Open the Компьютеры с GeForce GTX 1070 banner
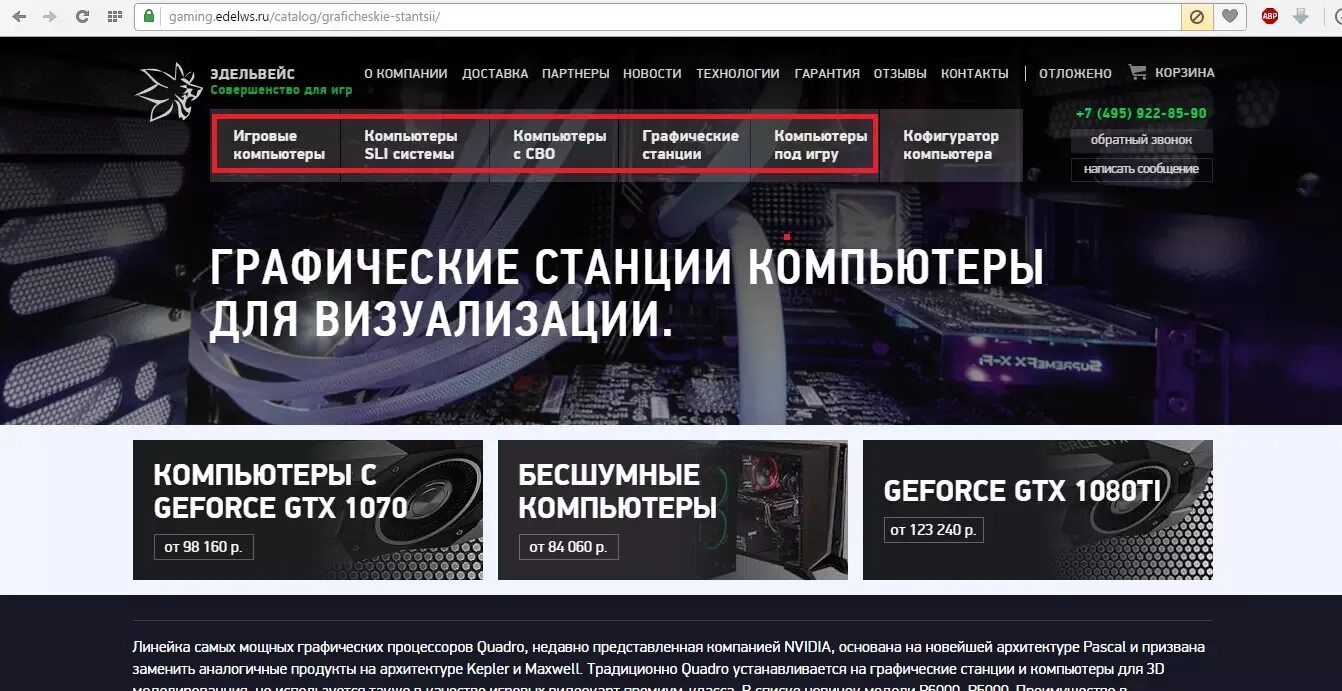 point(308,510)
